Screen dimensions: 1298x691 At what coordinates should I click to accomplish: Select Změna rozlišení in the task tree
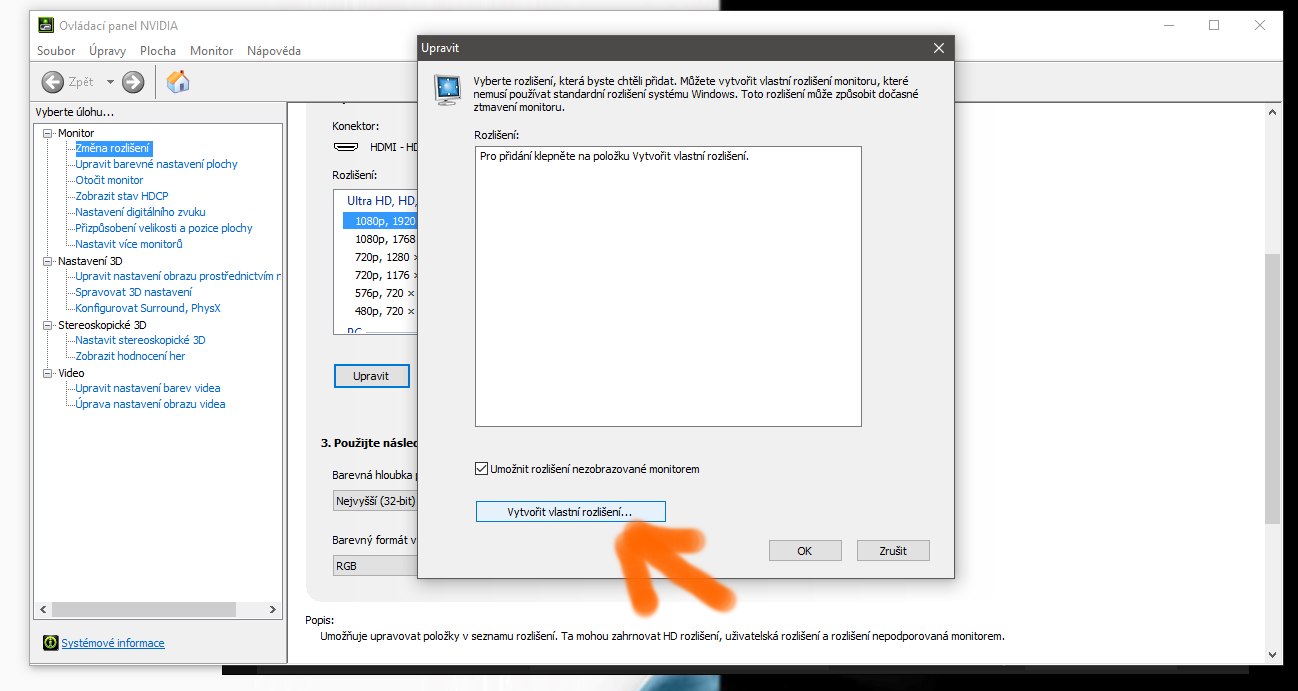click(x=113, y=148)
